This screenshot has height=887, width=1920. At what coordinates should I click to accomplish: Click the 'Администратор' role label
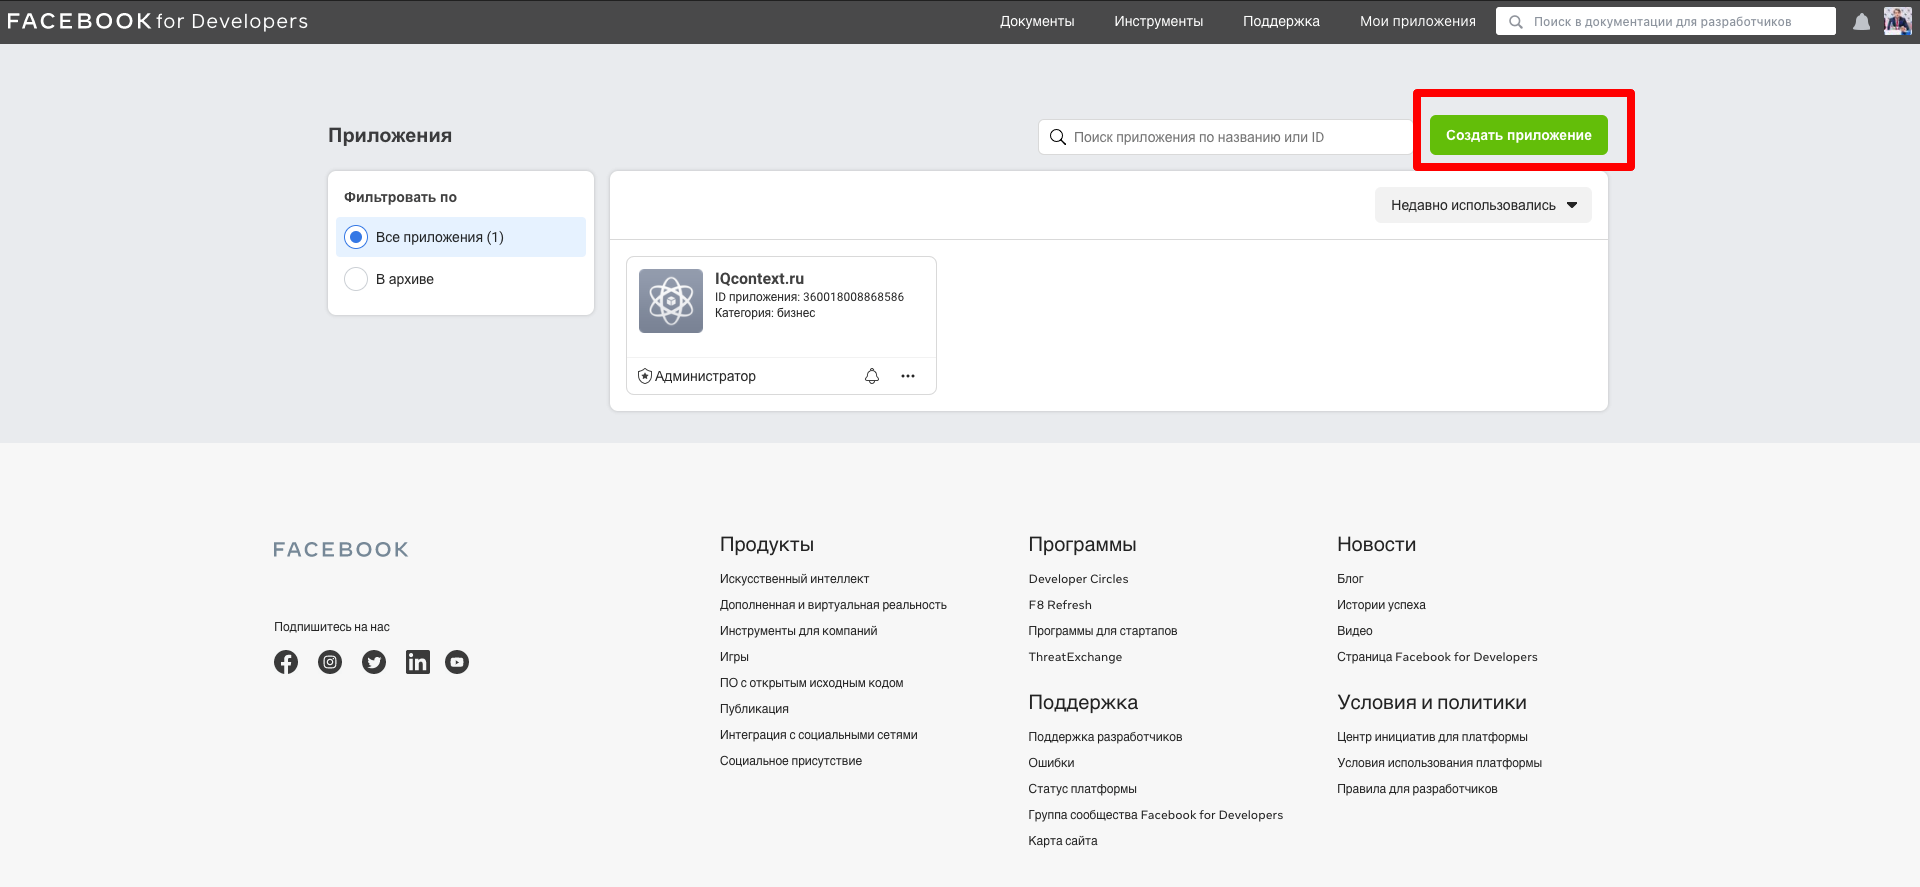[x=705, y=376]
